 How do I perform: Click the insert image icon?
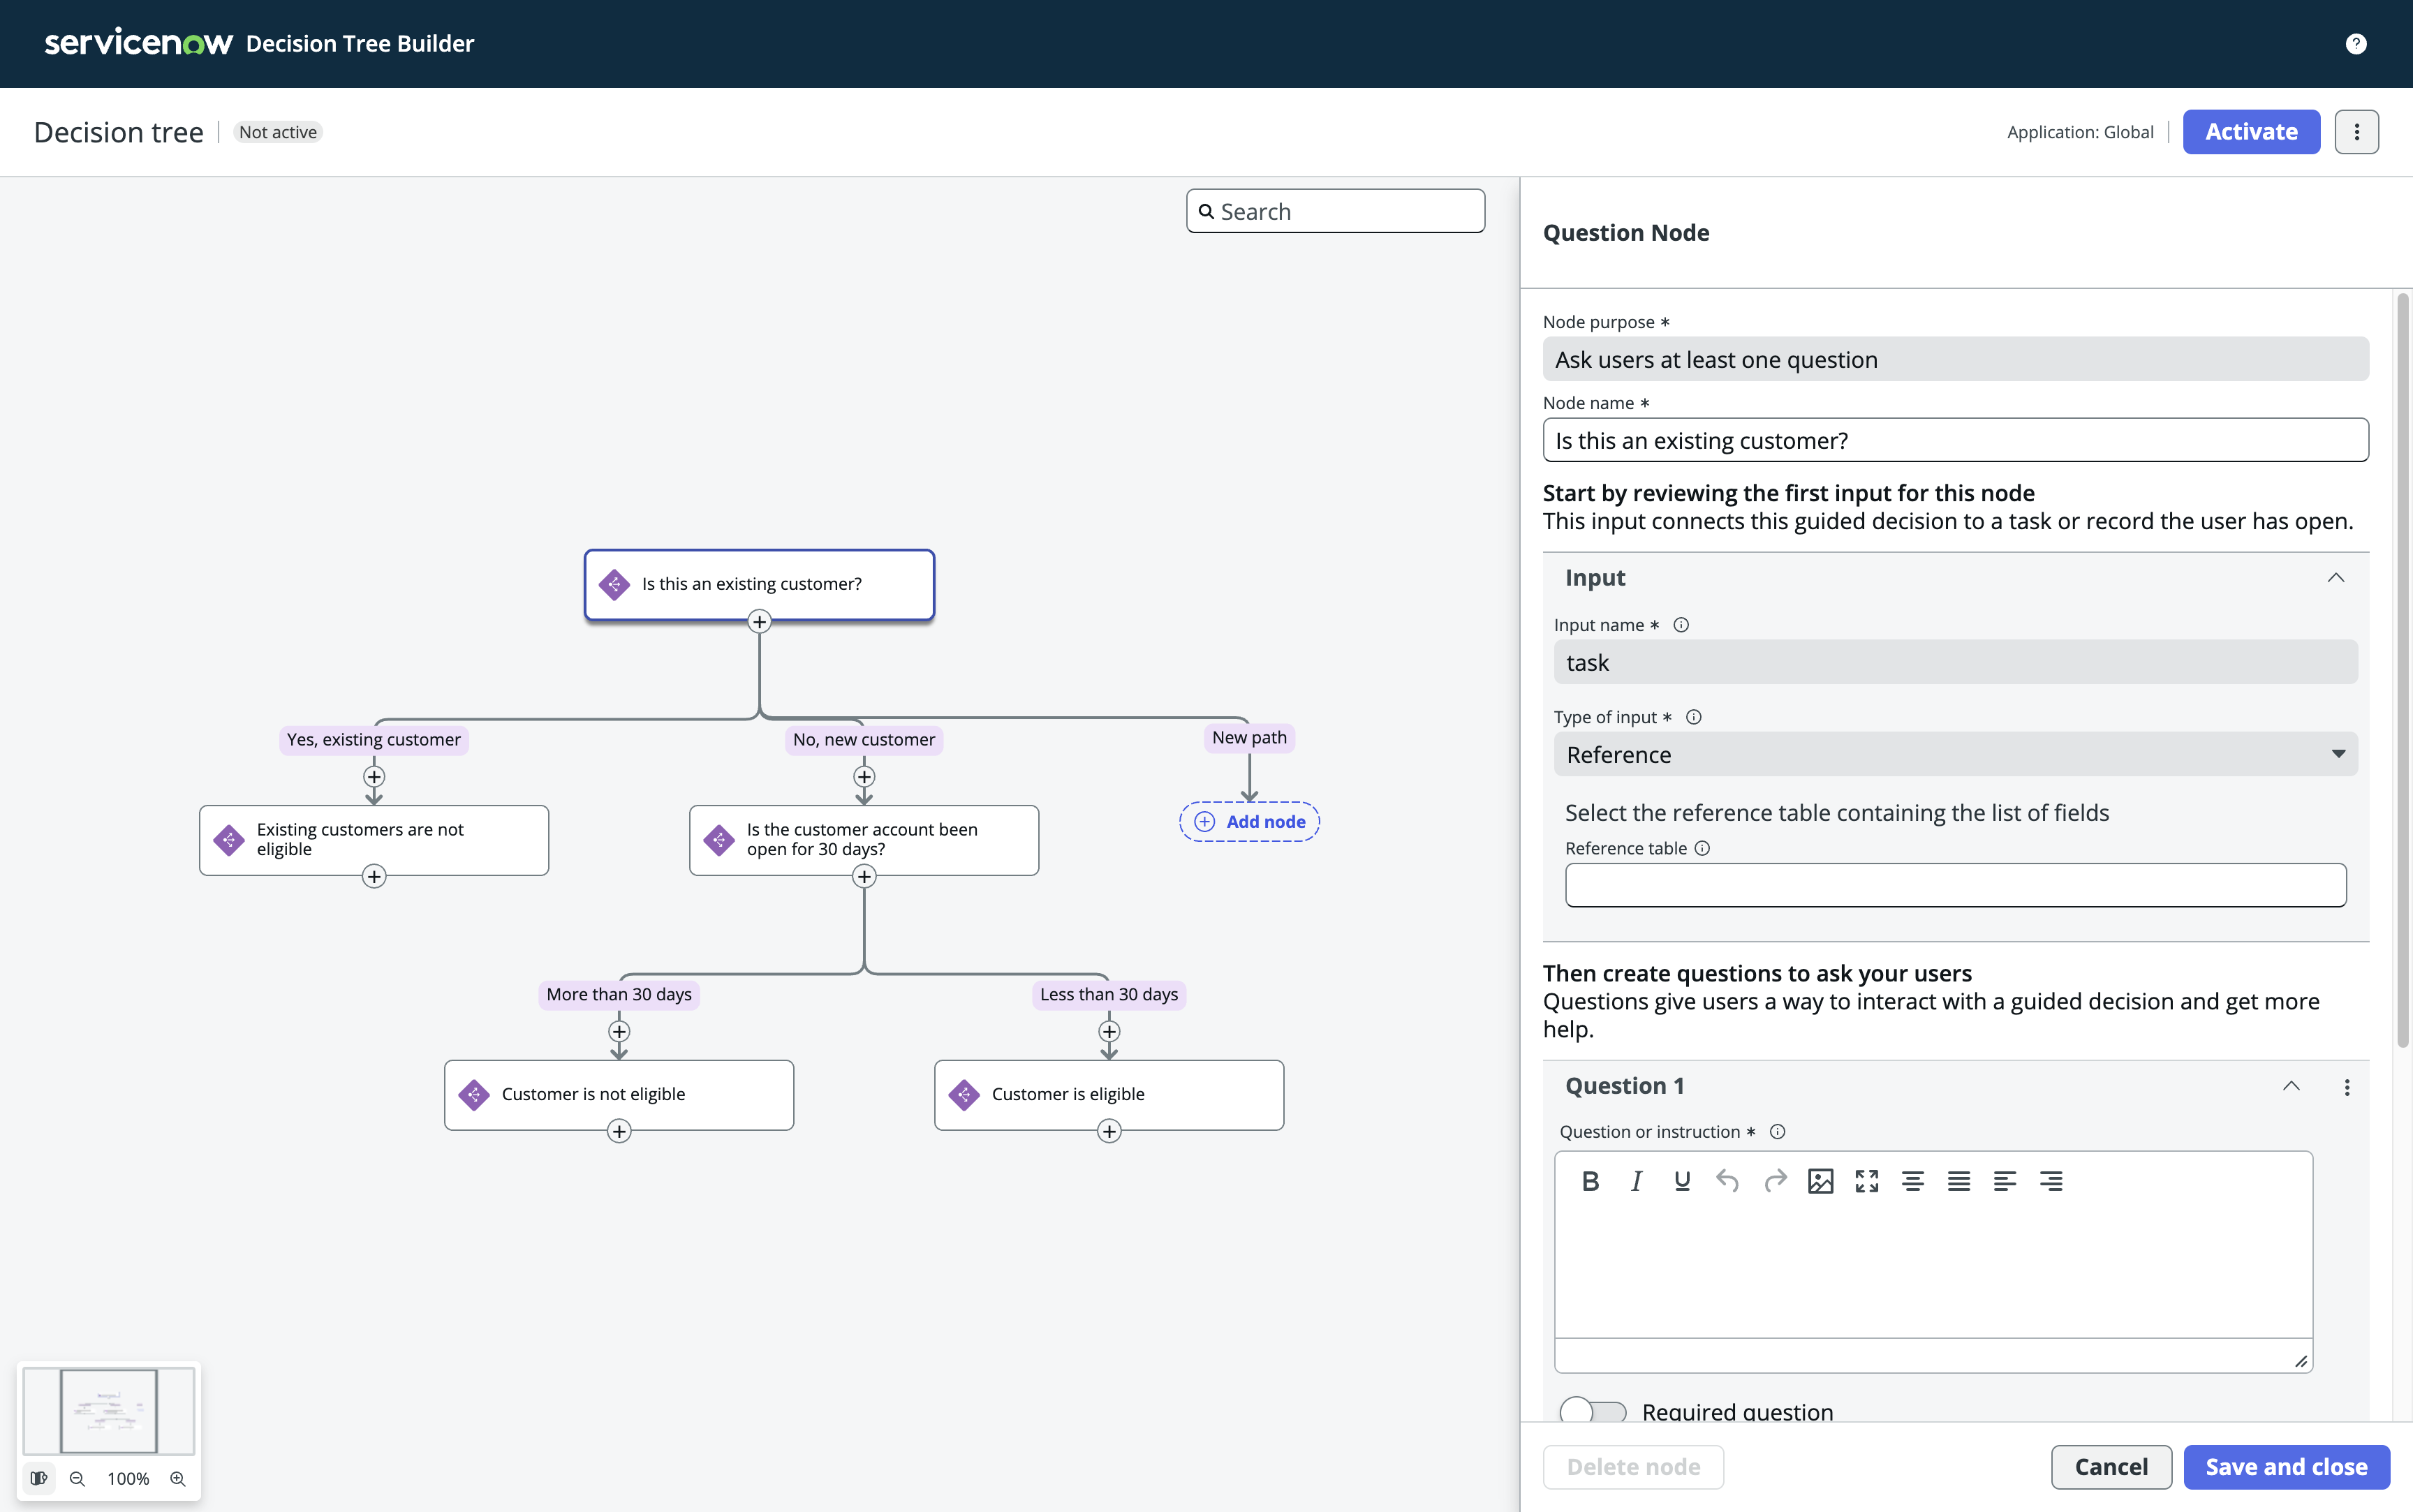click(x=1820, y=1181)
